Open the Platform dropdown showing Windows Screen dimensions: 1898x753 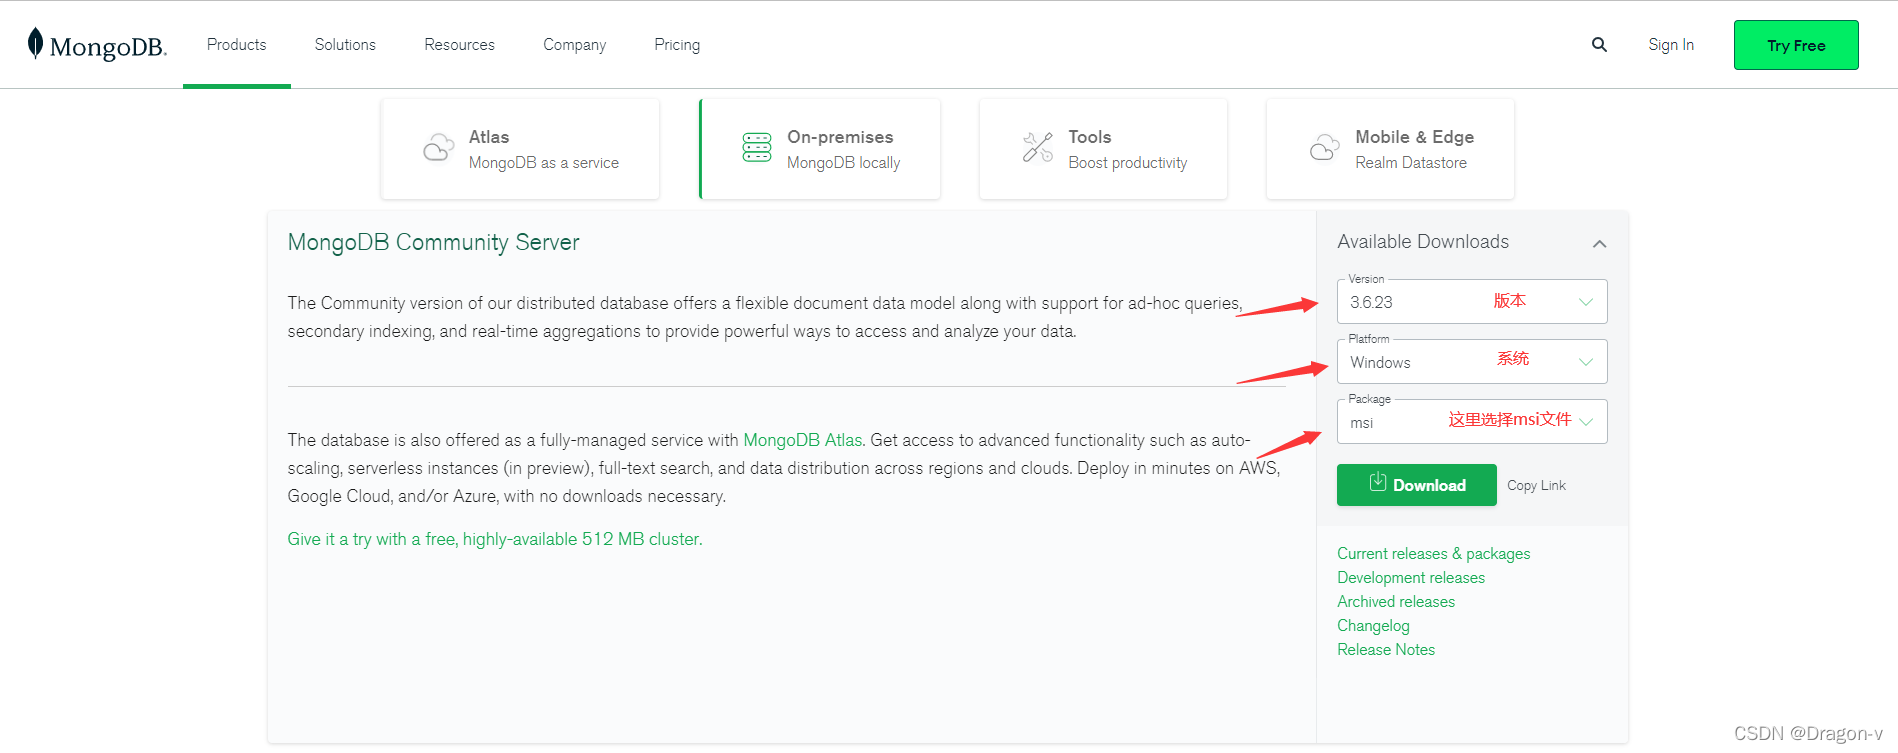(x=1472, y=361)
